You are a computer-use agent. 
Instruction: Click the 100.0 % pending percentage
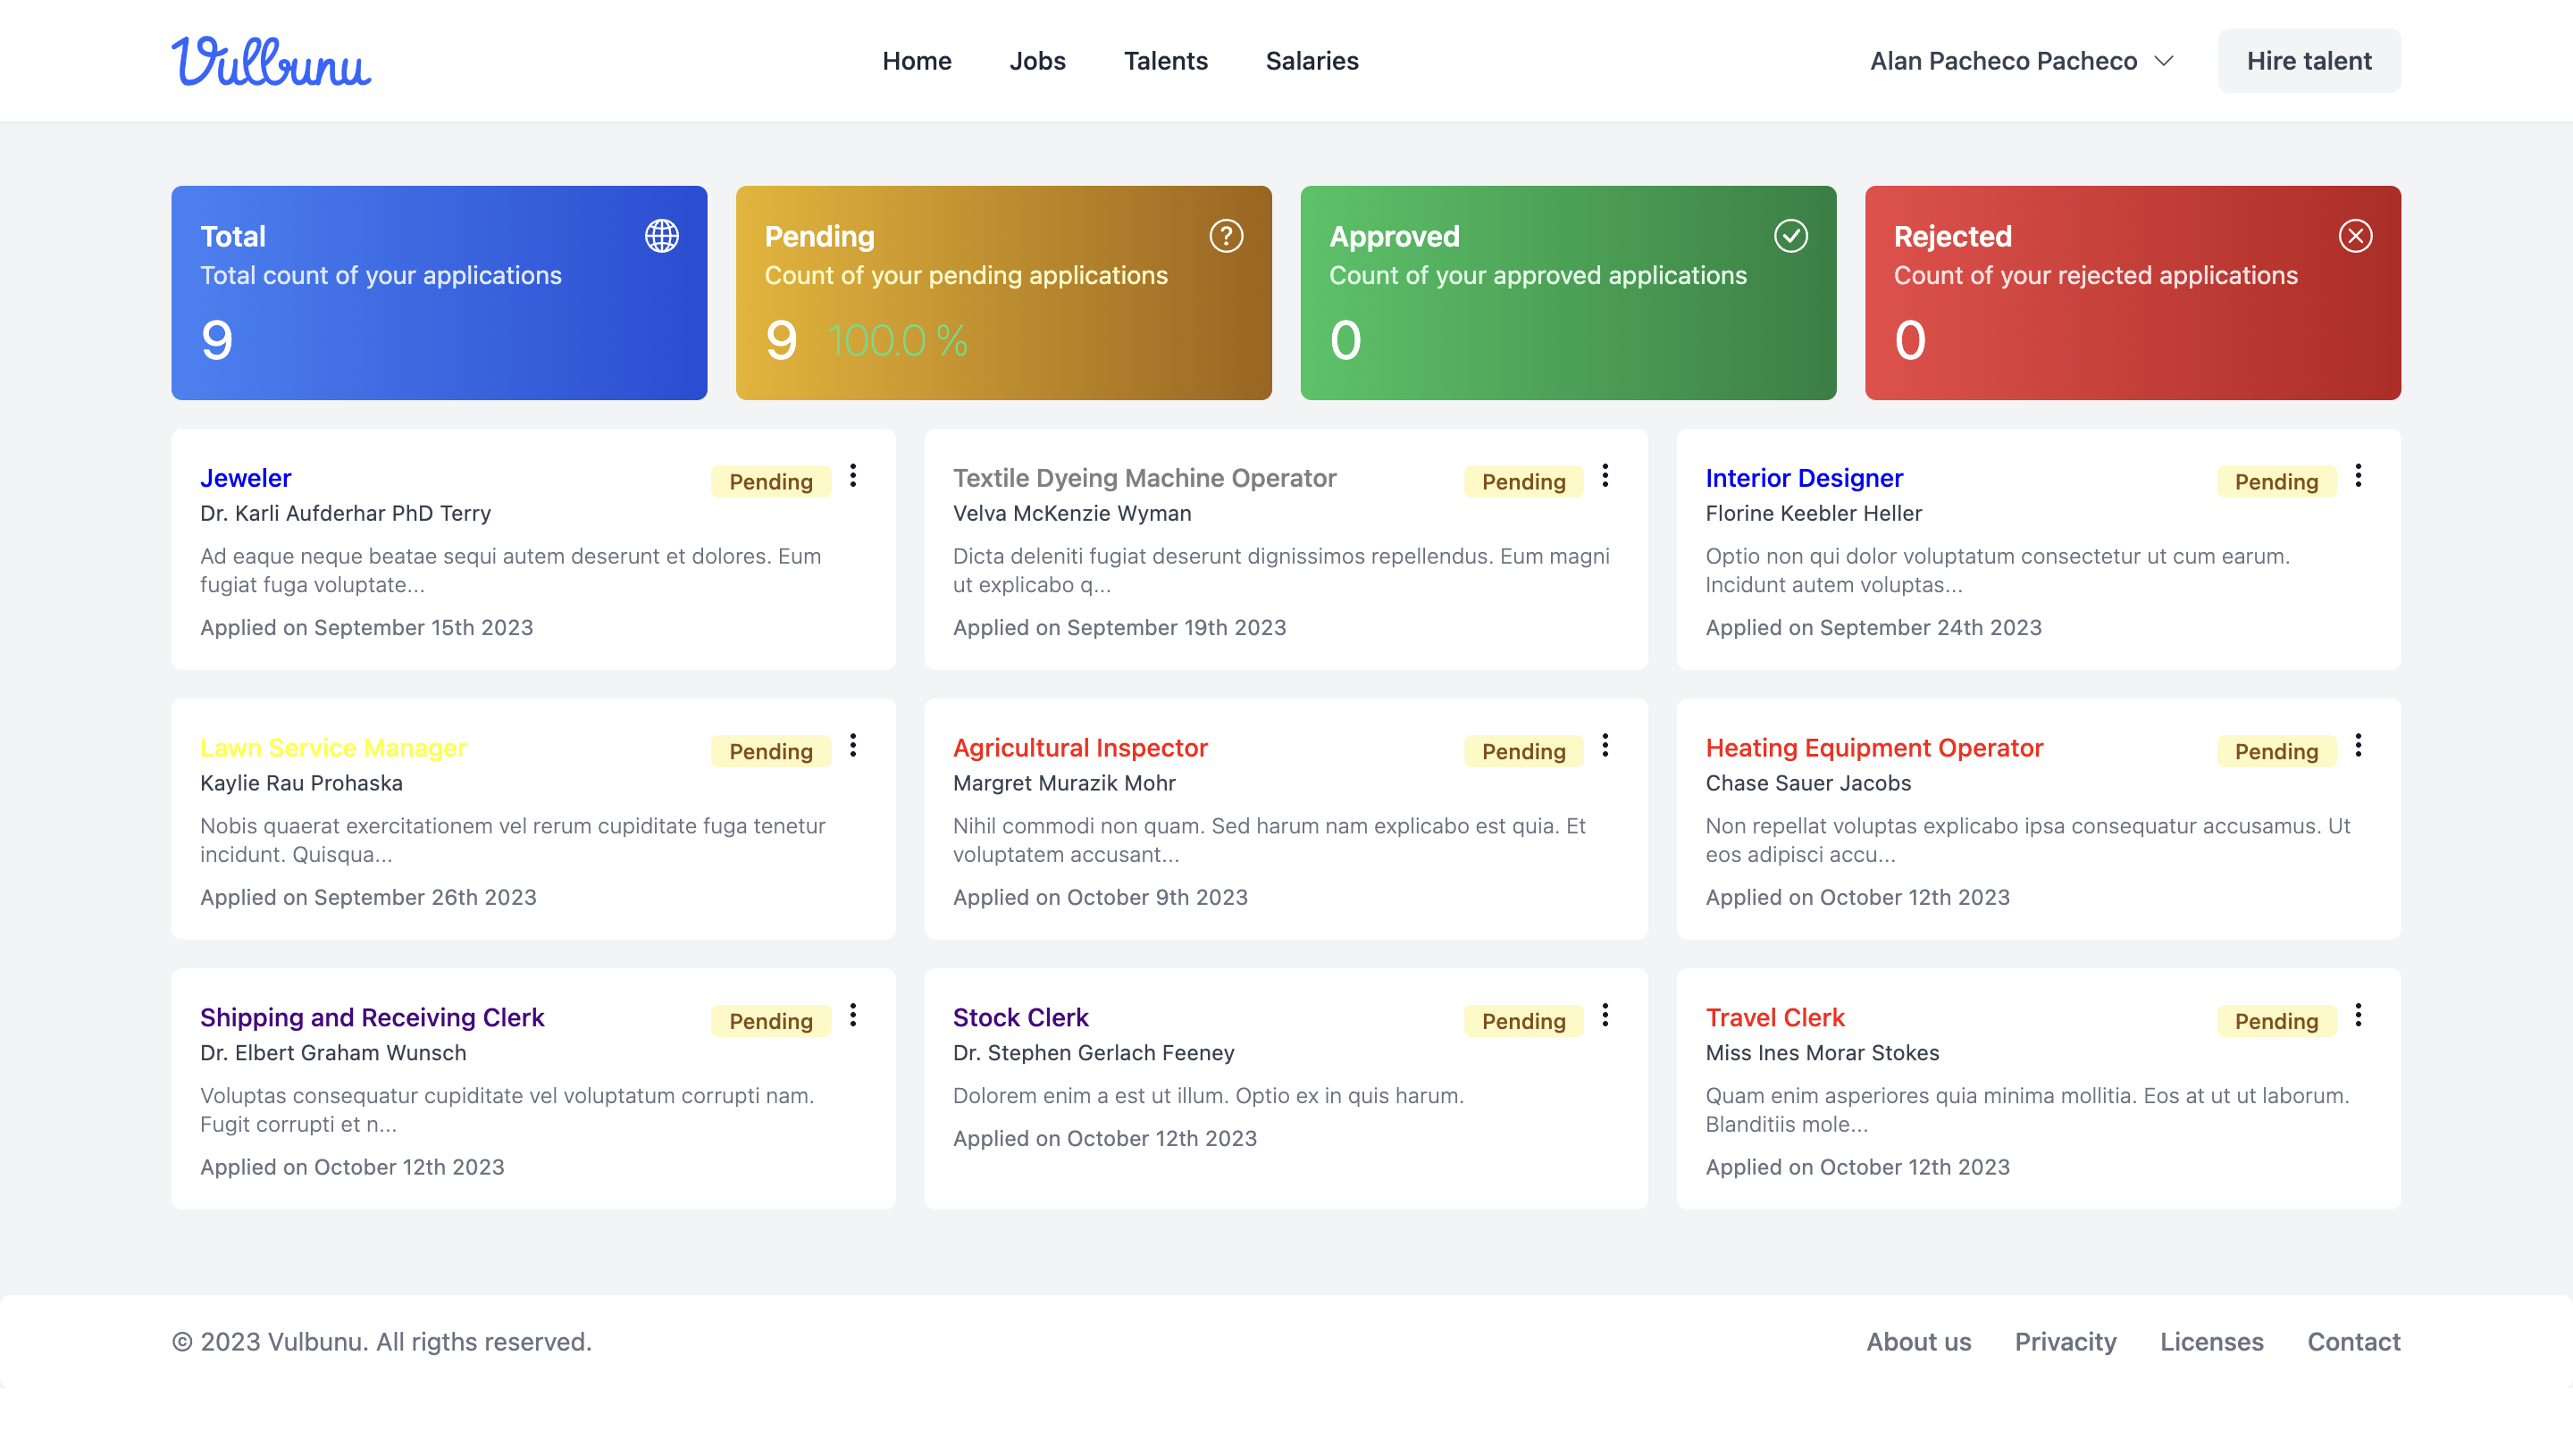pos(897,341)
